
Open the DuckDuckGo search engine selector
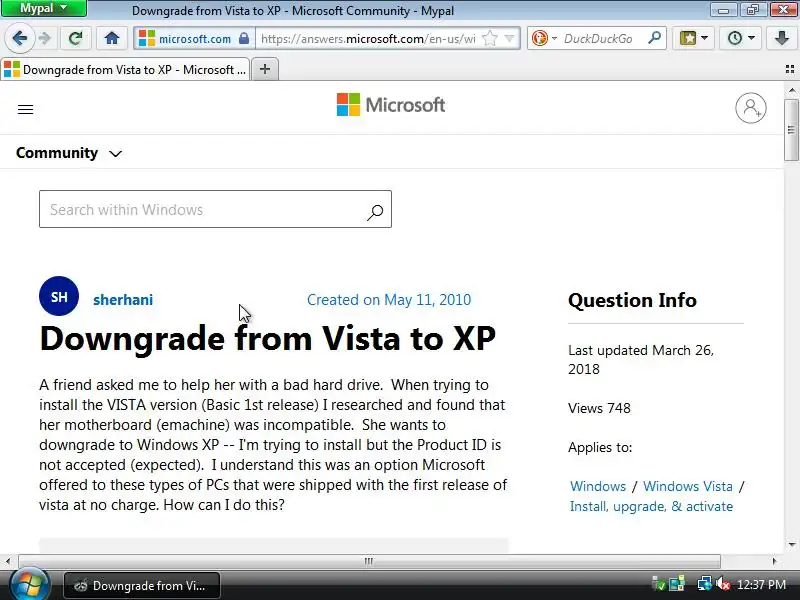coord(544,38)
